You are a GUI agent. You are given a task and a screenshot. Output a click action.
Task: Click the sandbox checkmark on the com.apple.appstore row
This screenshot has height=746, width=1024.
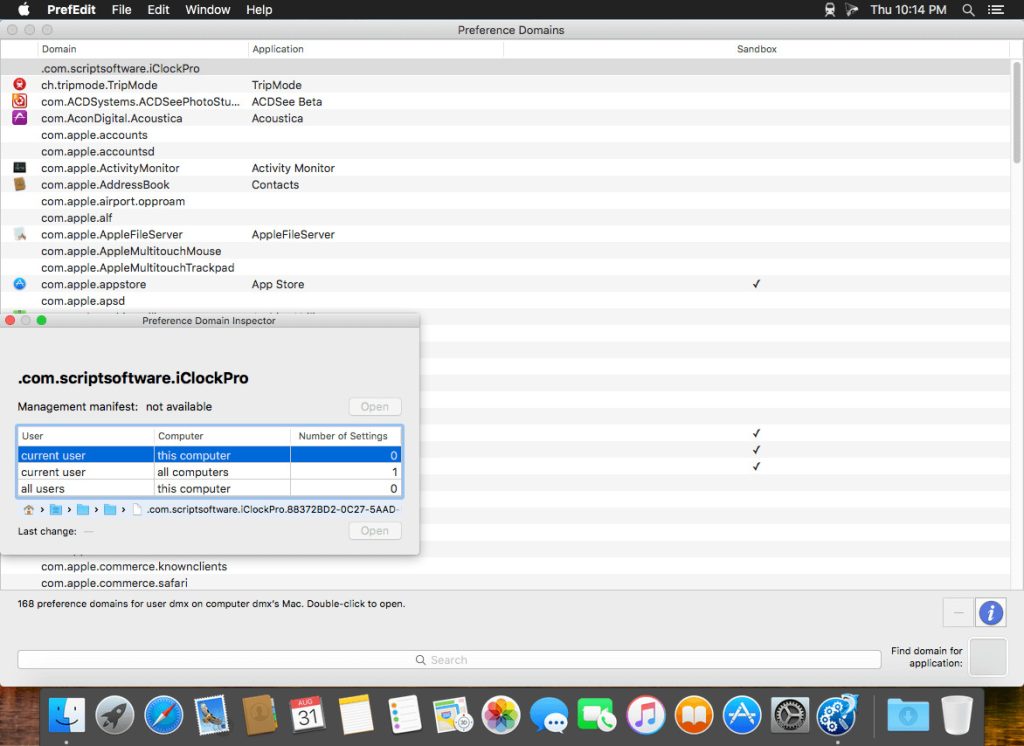[757, 284]
